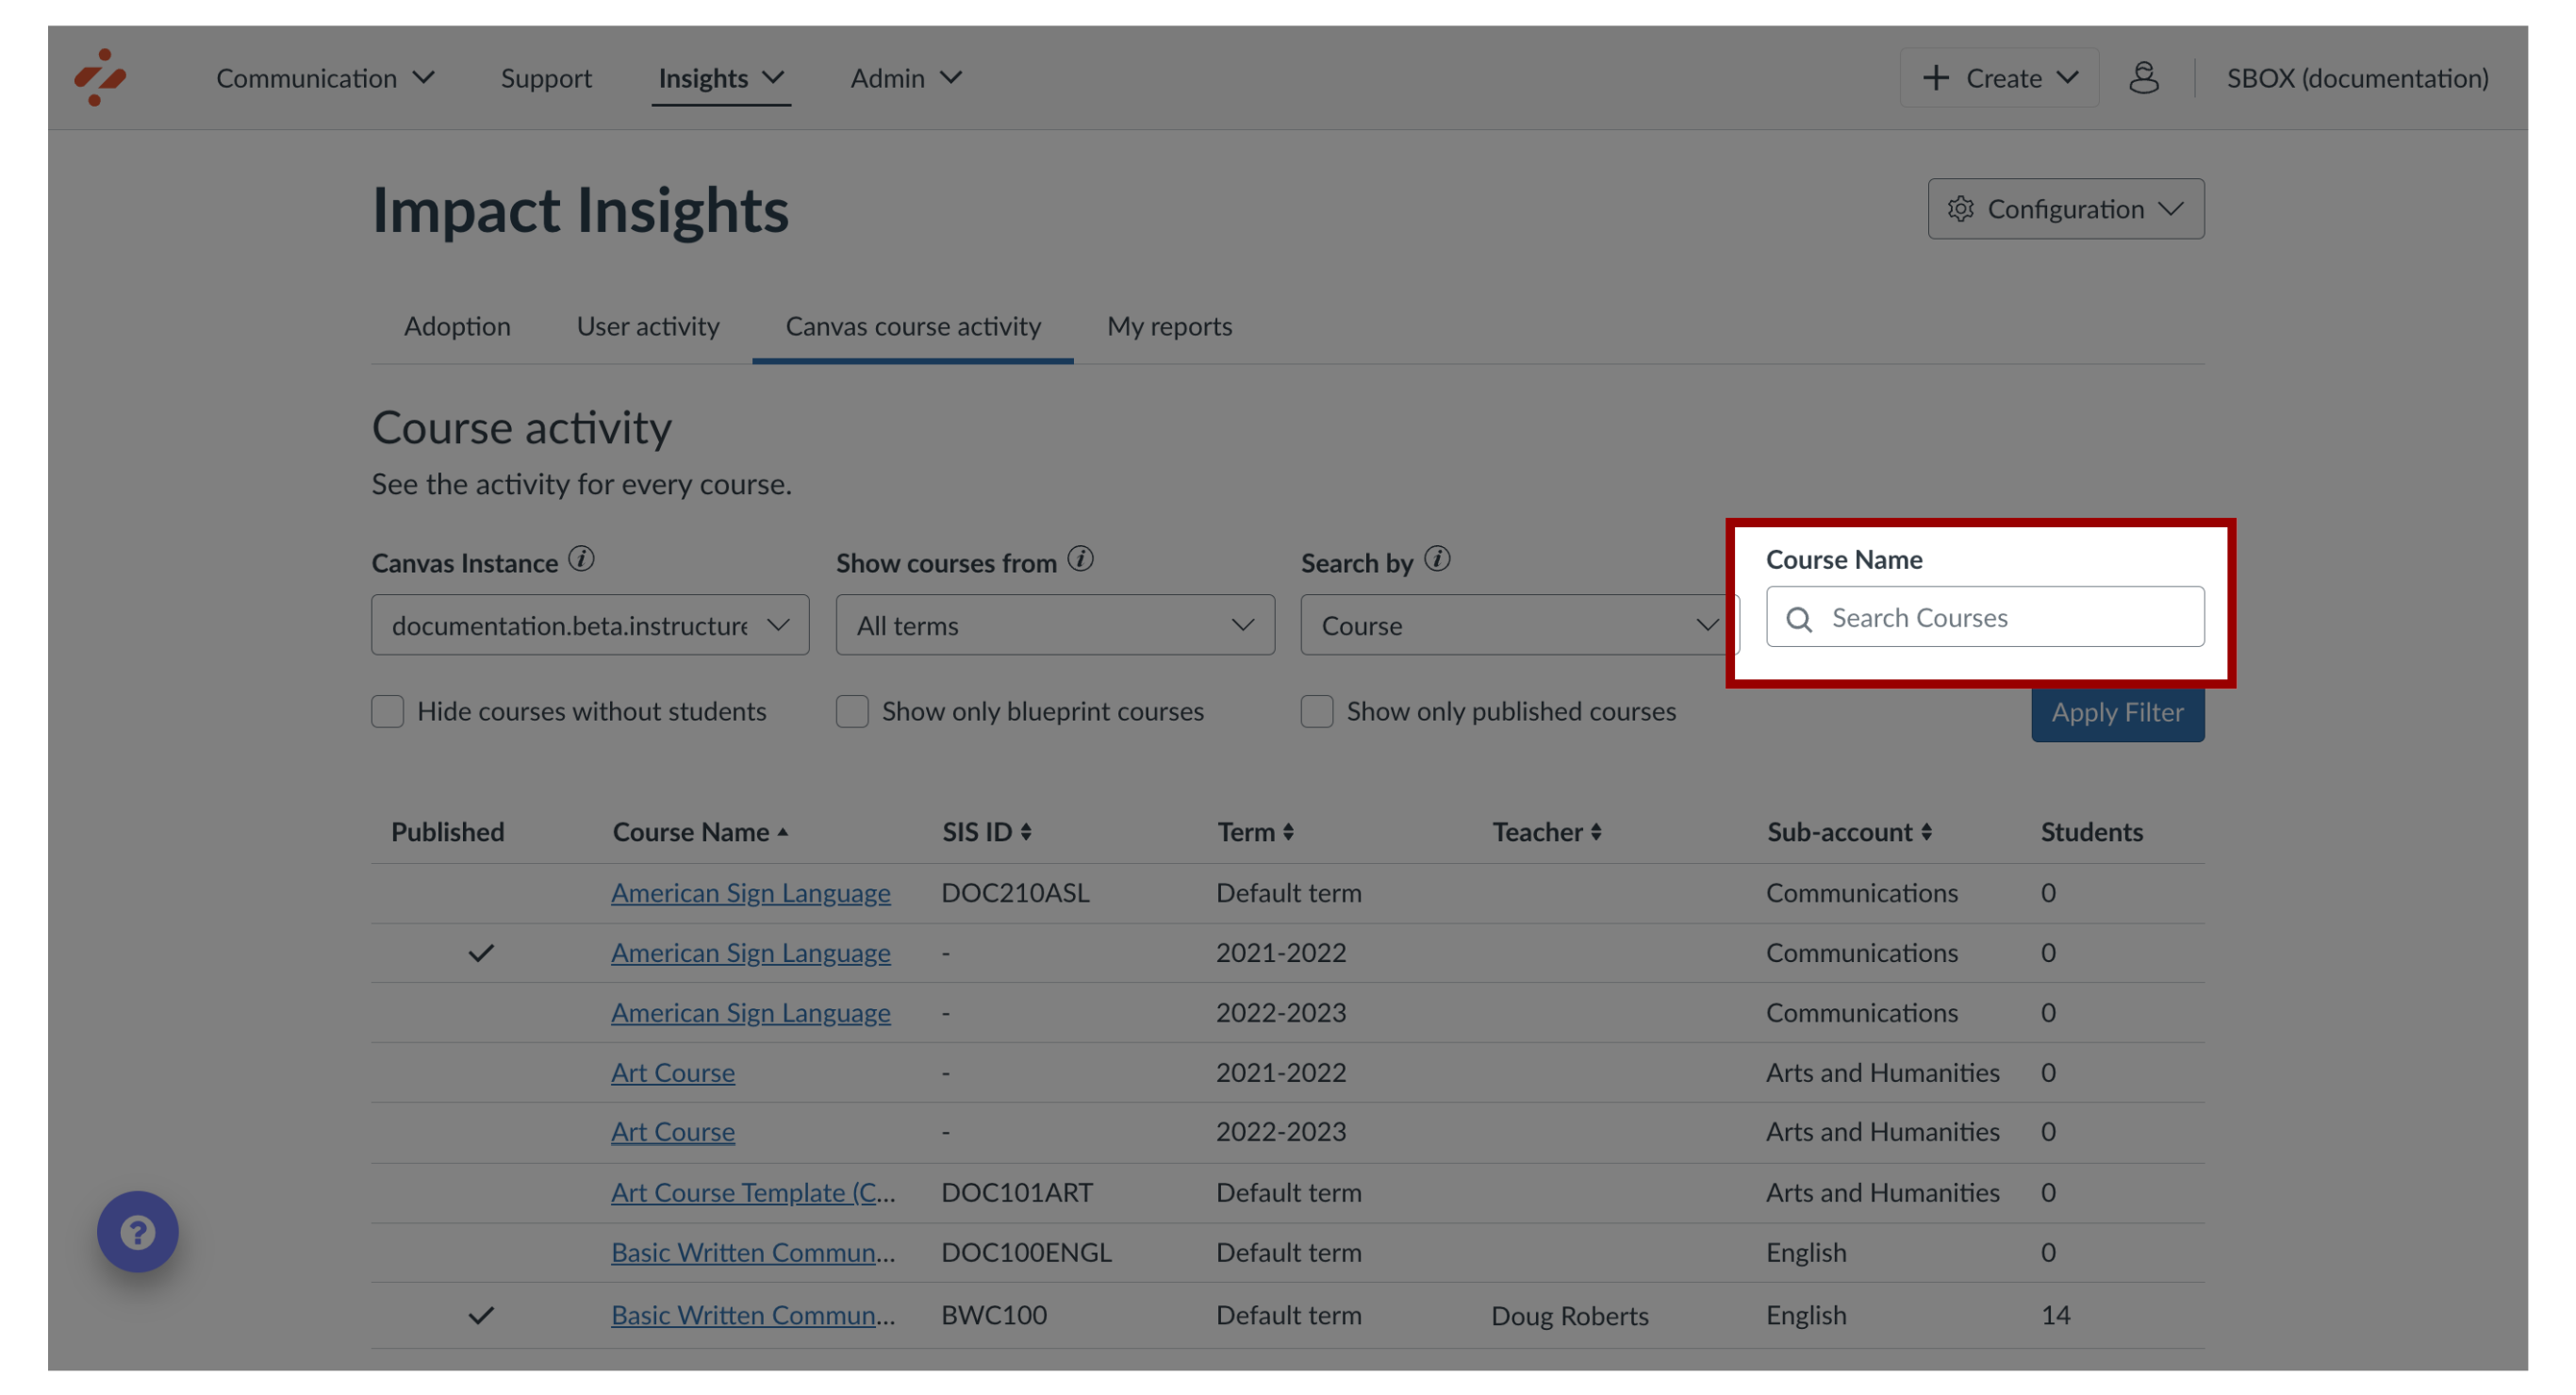Open the Configuration dropdown

click(x=2065, y=209)
